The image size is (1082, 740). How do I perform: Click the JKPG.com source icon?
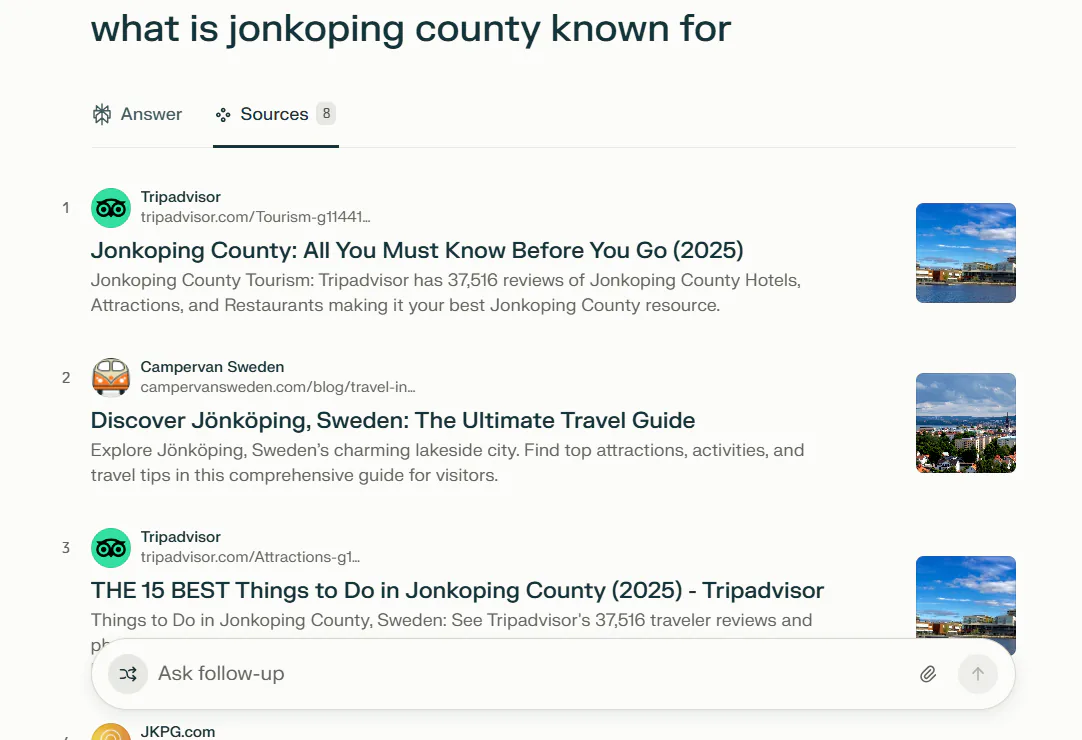click(x=110, y=732)
